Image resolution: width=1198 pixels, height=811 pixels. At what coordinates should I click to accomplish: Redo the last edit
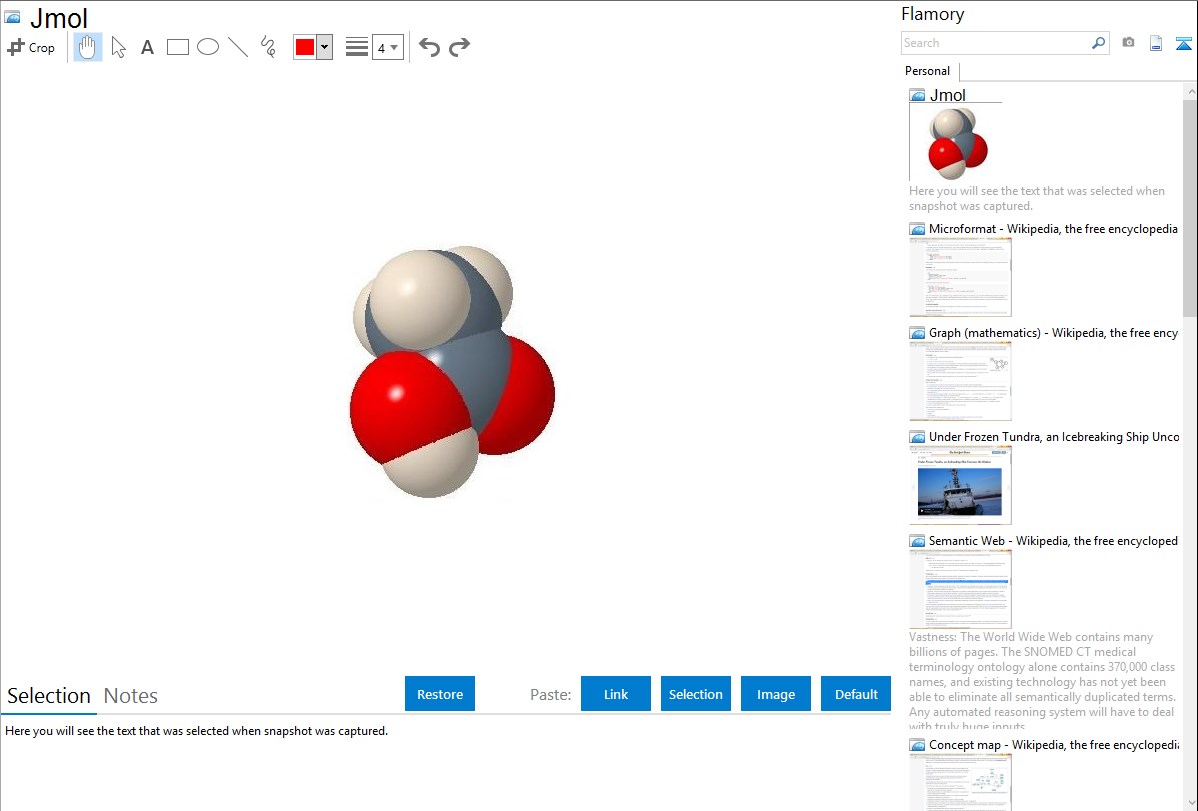pos(459,47)
